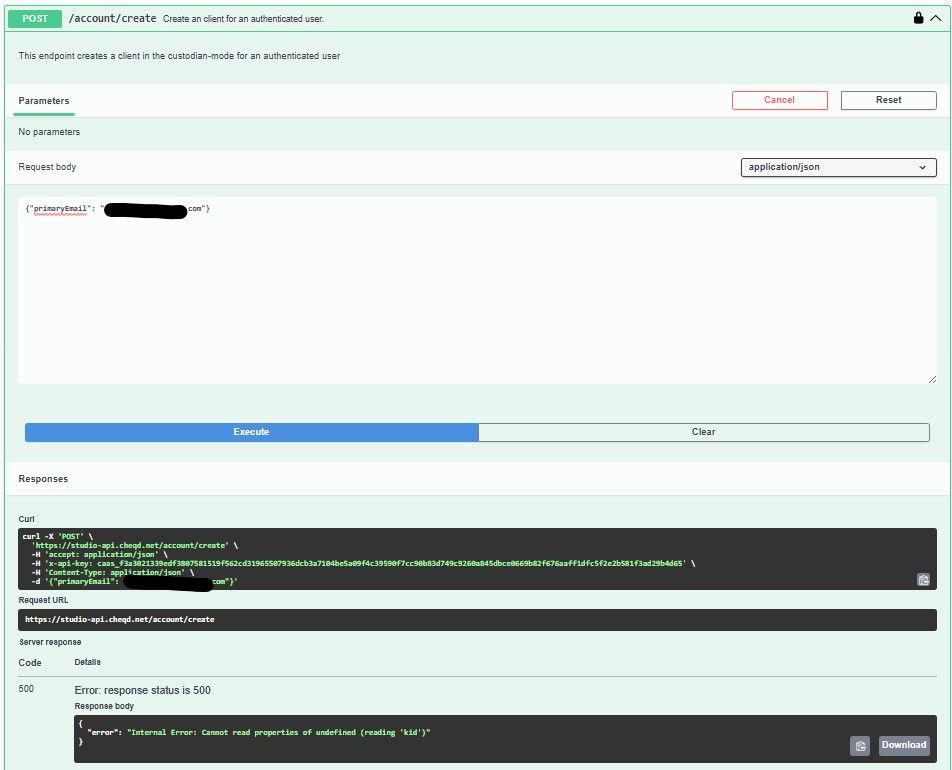Execute the API request
952x770 pixels.
click(251, 432)
